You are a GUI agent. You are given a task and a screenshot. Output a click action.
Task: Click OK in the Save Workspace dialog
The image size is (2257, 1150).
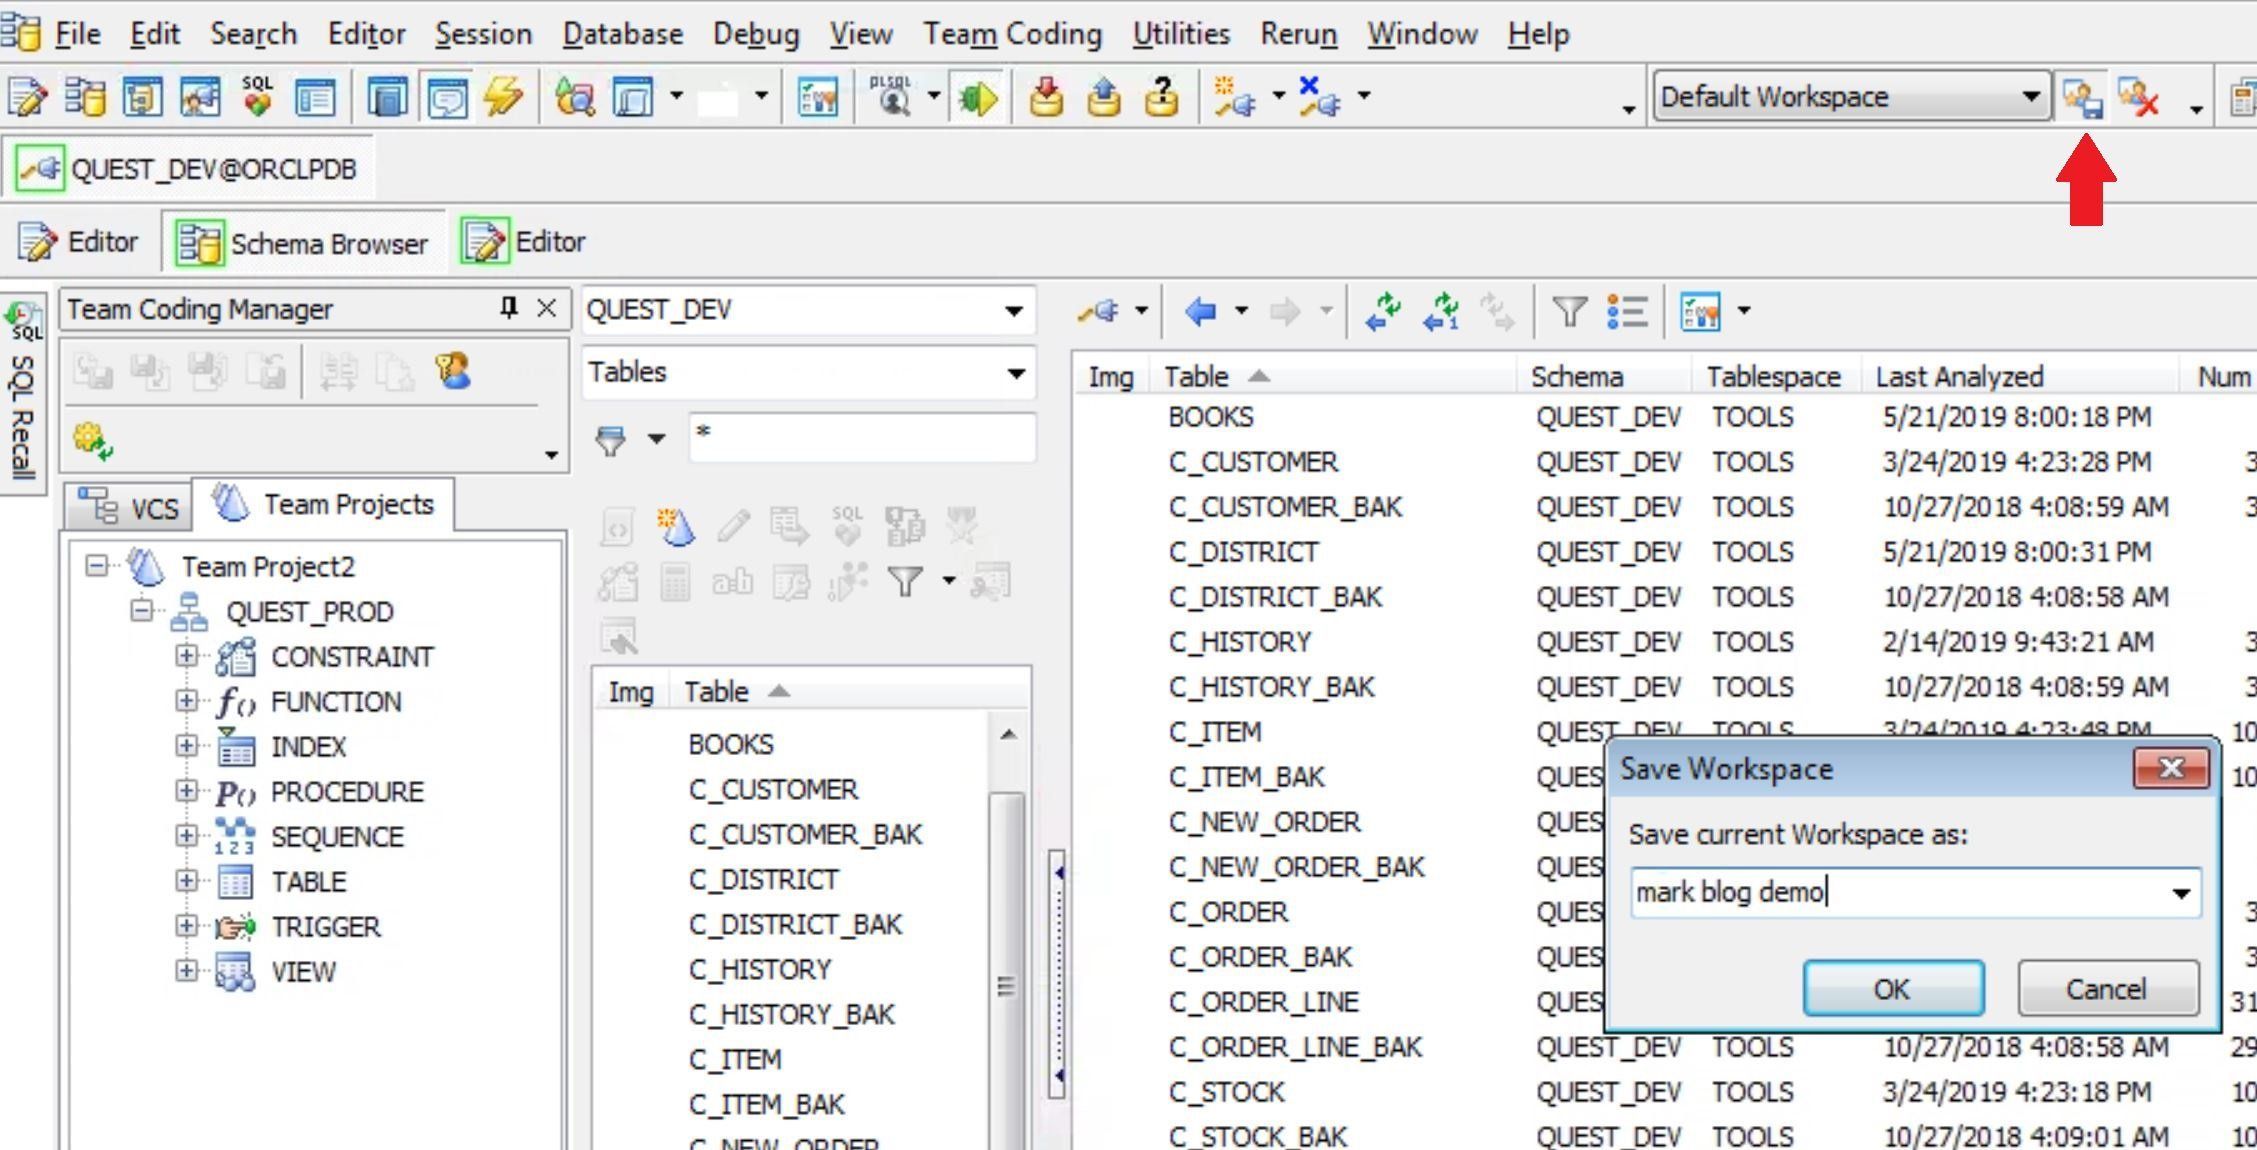pyautogui.click(x=1893, y=989)
